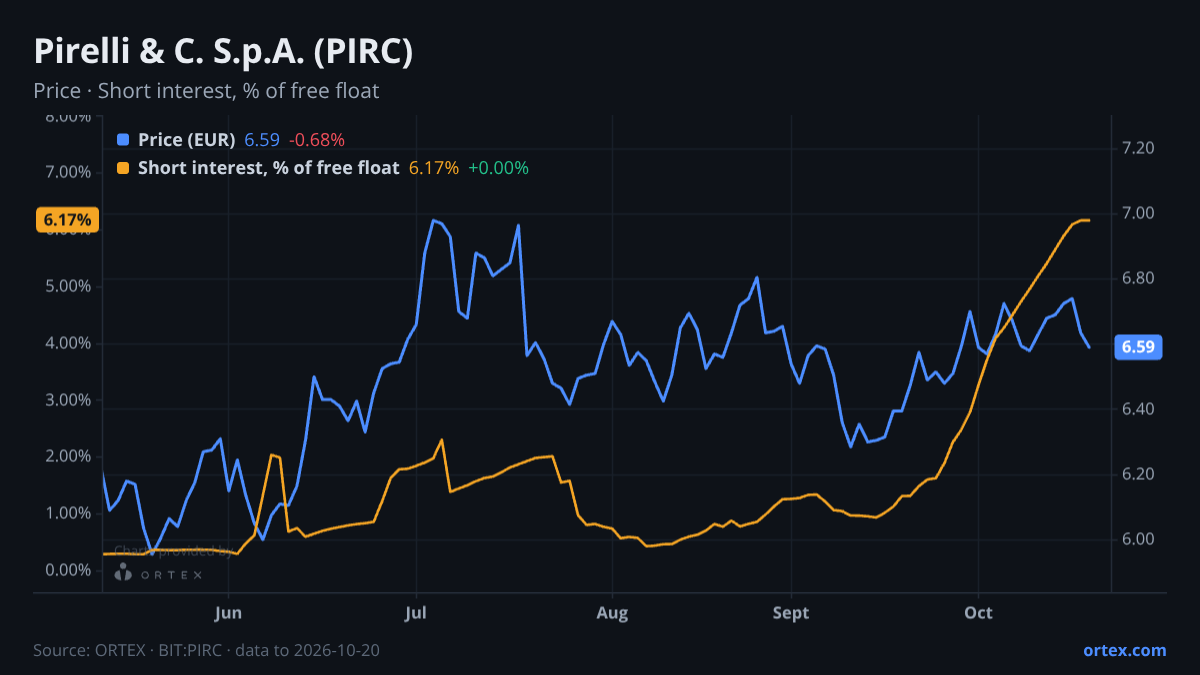The width and height of the screenshot is (1200, 675).
Task: Click the +0.00% short interest change
Action: [x=498, y=168]
